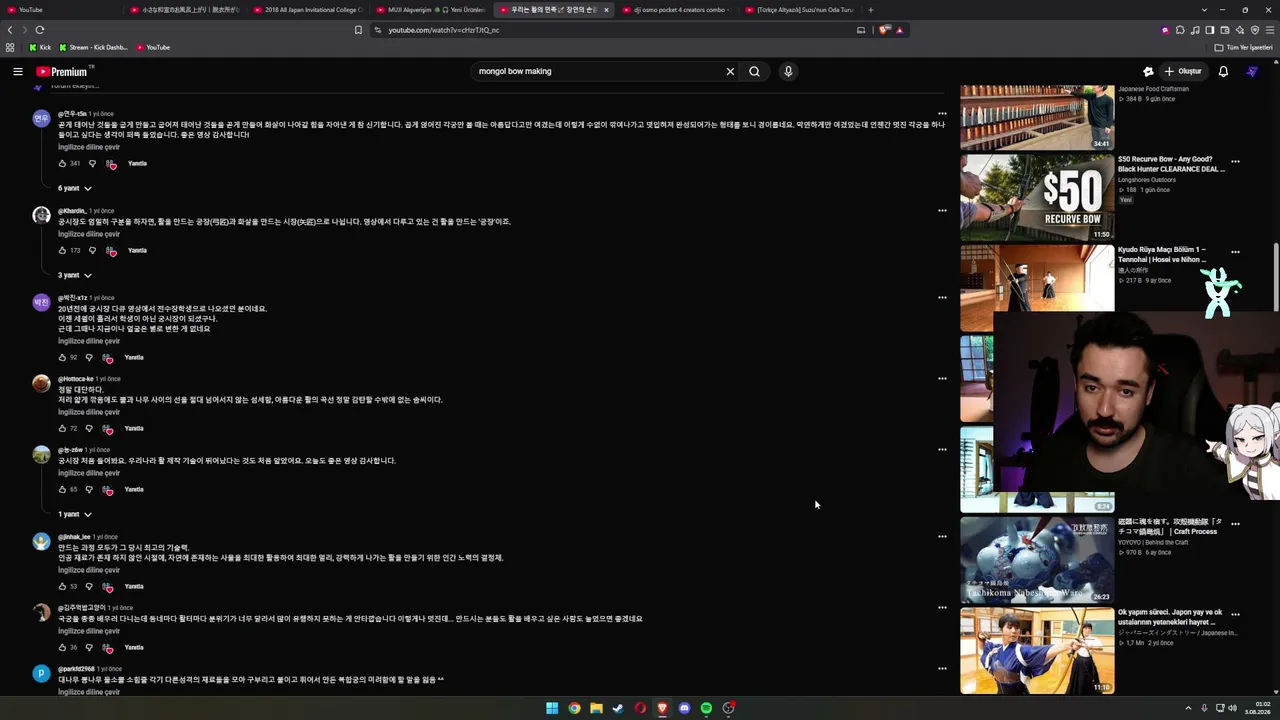Start voice search with microphone
The image size is (1280, 720).
tap(788, 71)
